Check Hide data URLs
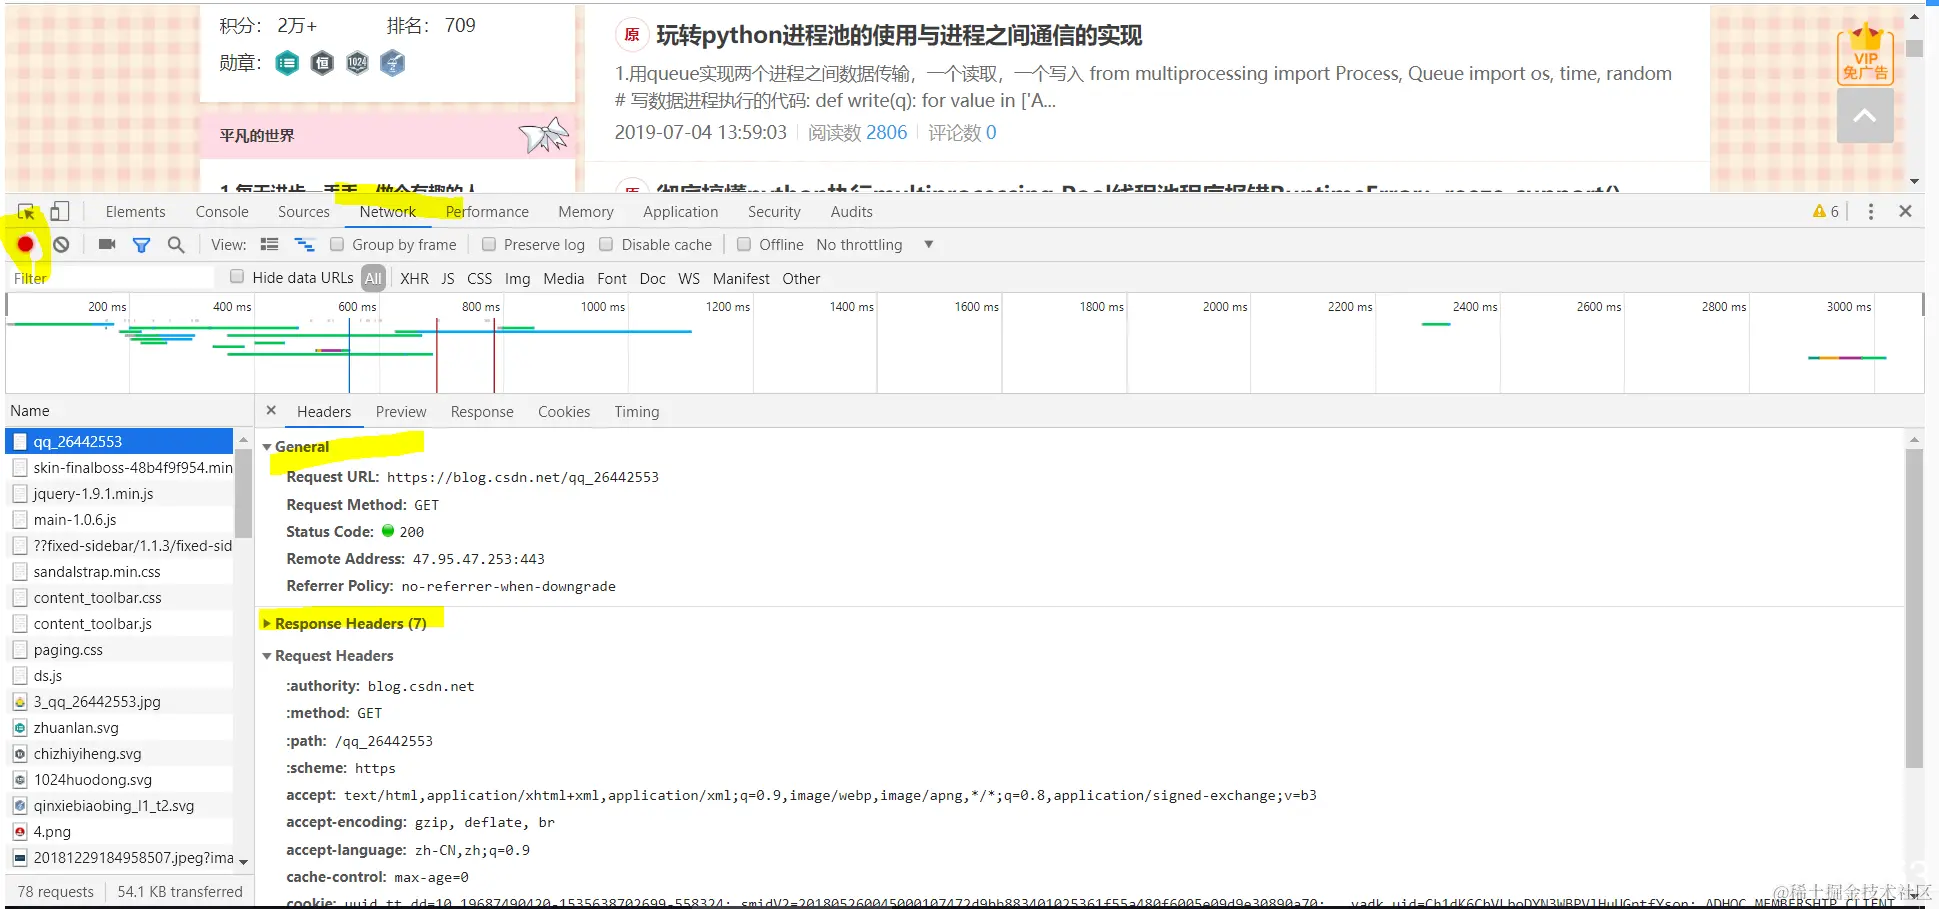This screenshot has height=909, width=1939. [x=237, y=277]
